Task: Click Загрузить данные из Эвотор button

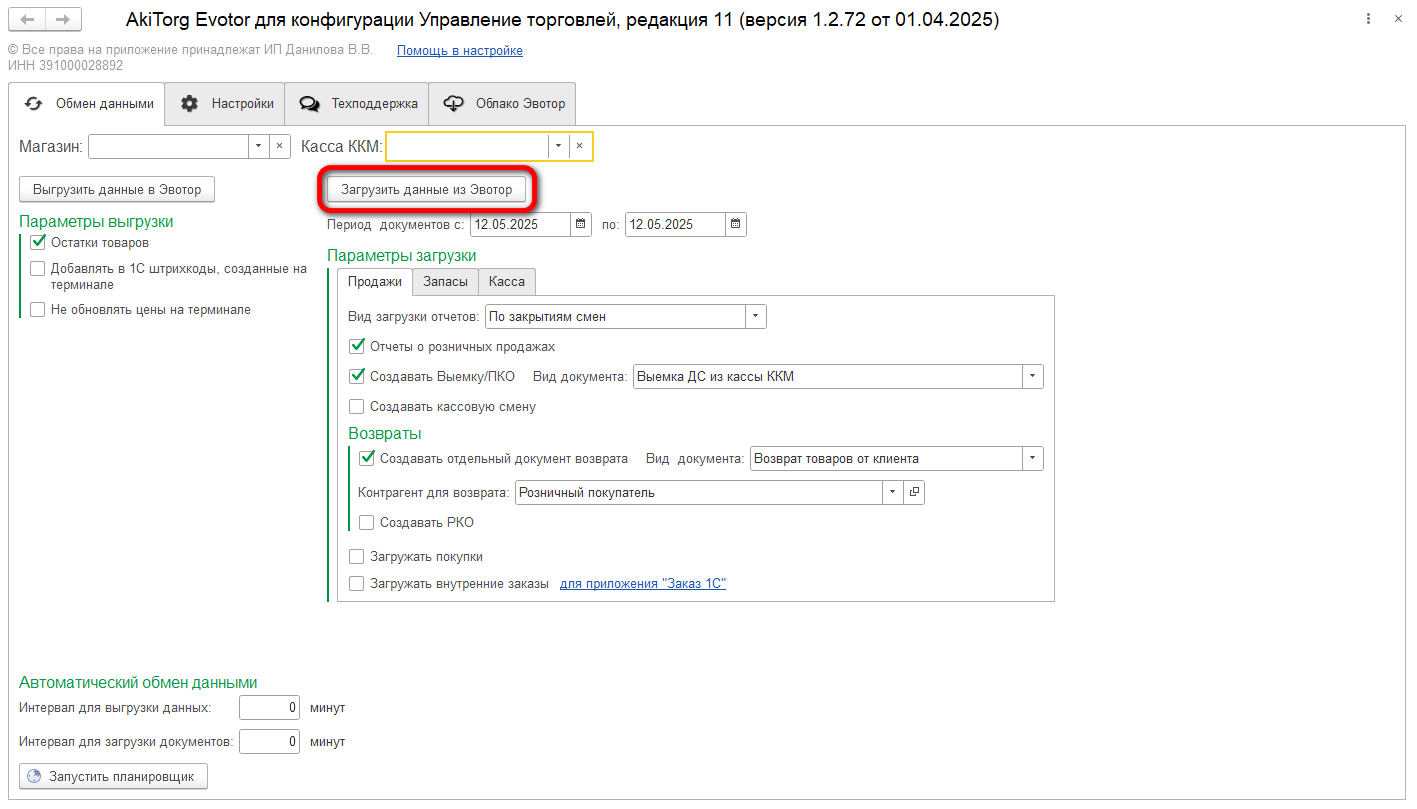Action: [x=427, y=189]
